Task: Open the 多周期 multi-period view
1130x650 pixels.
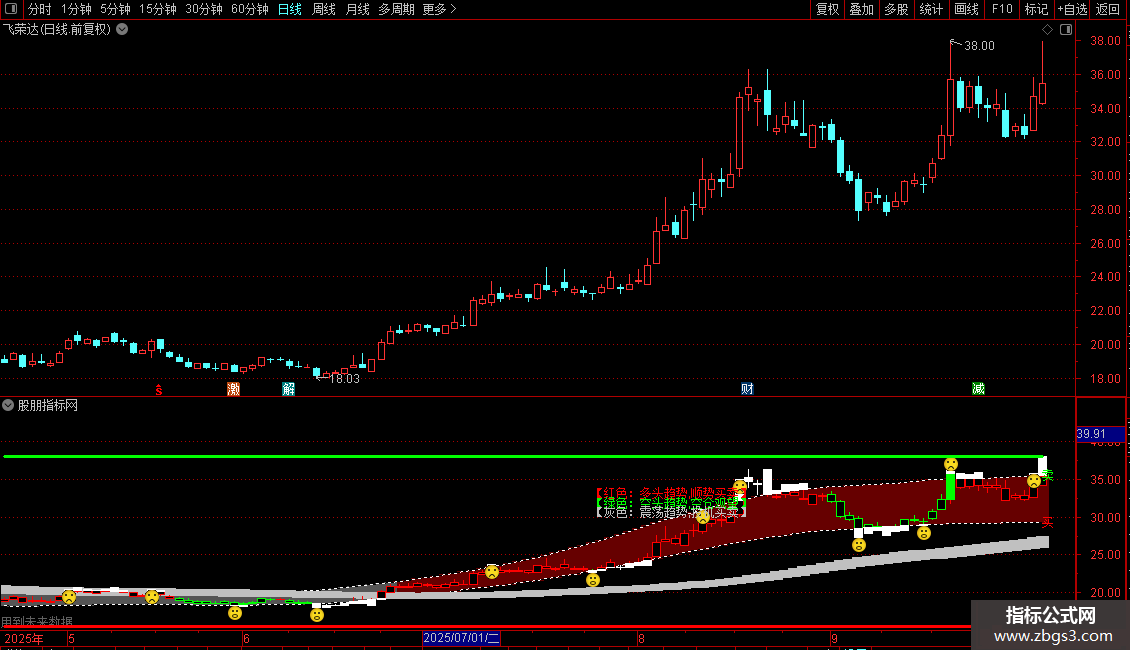Action: click(396, 9)
